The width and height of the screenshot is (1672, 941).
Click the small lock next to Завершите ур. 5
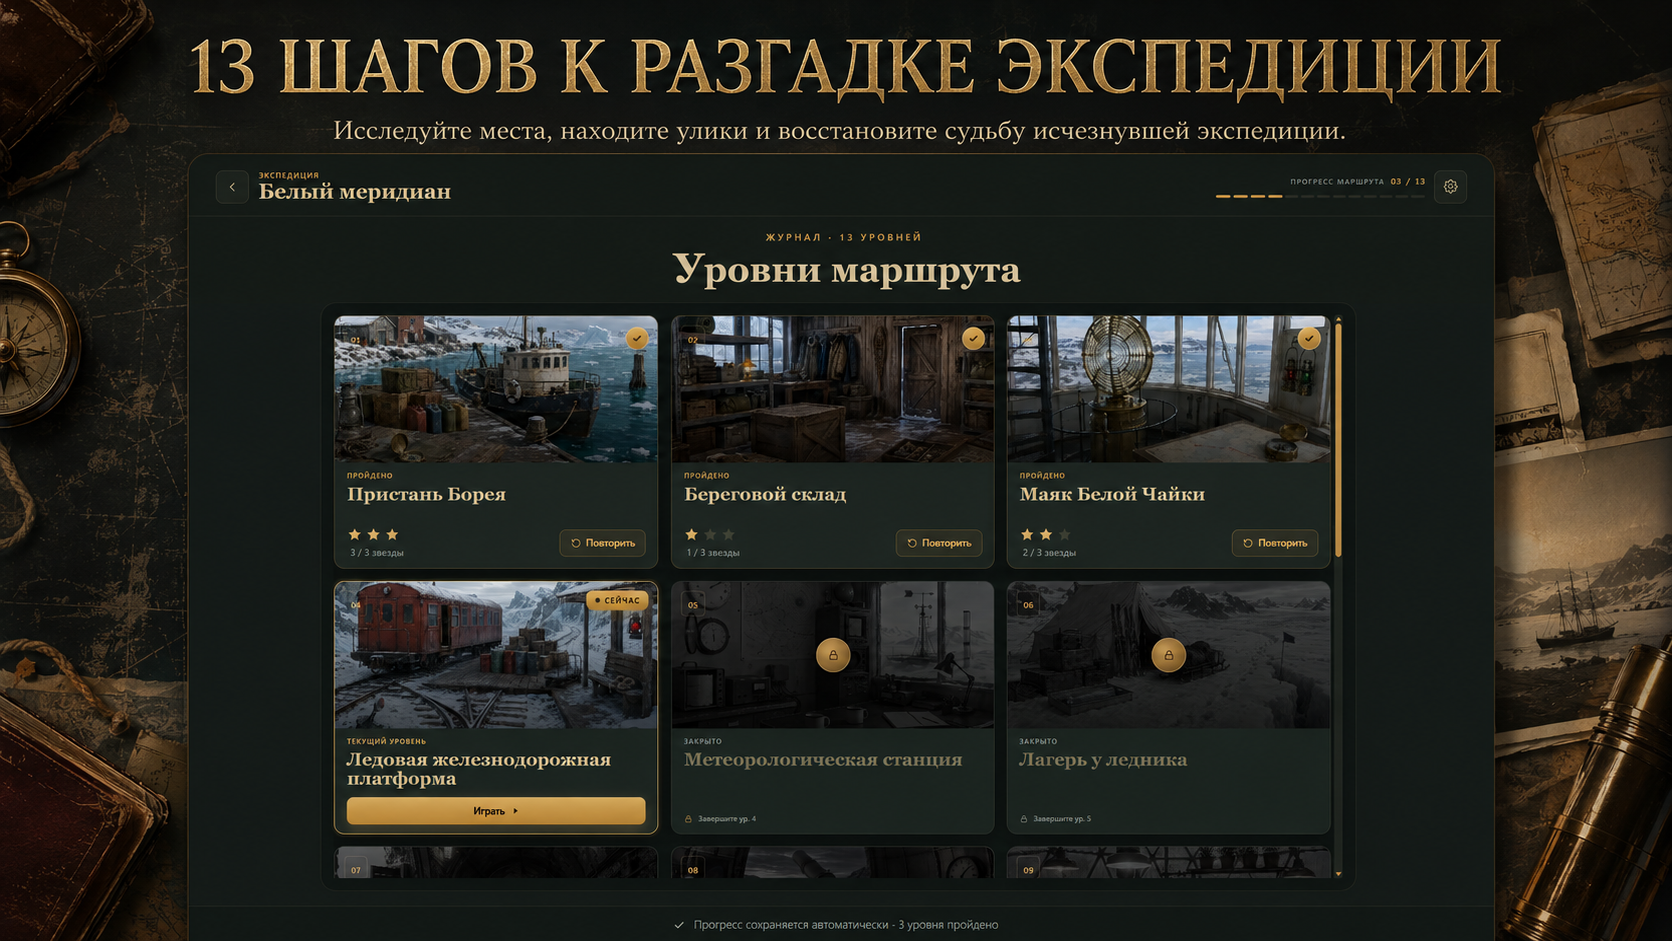[x=1024, y=819]
